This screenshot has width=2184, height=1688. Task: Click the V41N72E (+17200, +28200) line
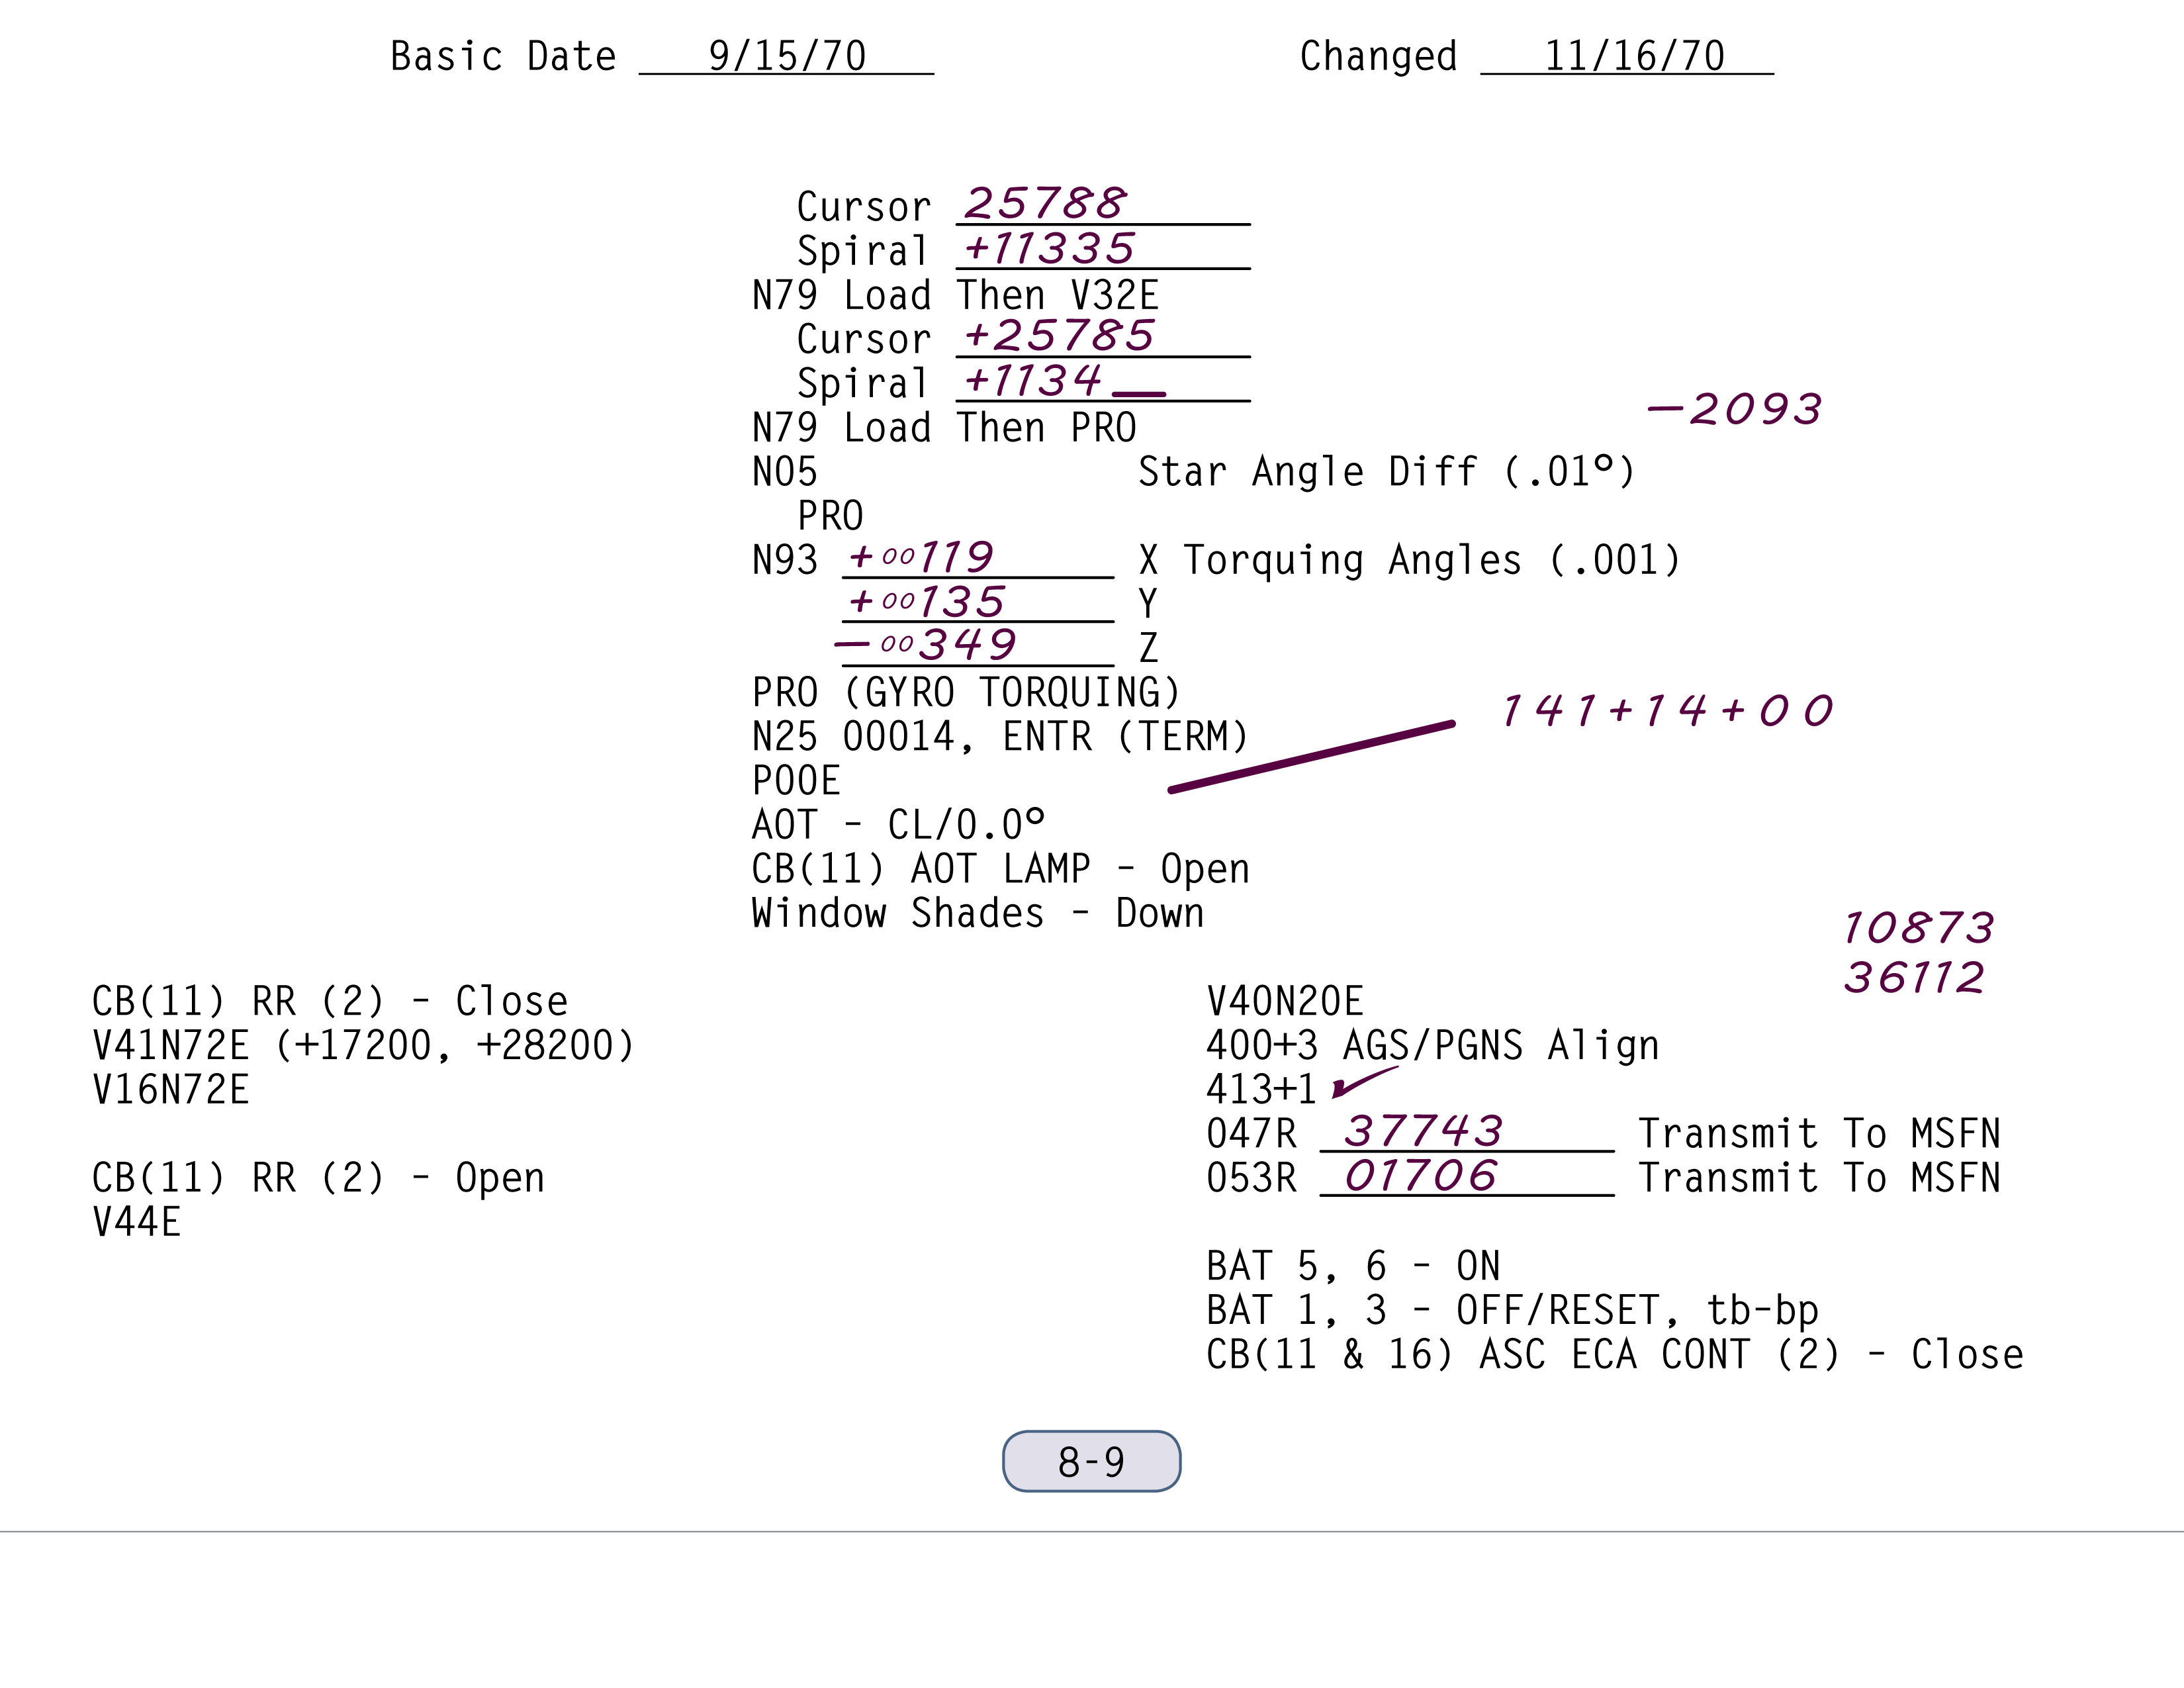click(363, 1046)
